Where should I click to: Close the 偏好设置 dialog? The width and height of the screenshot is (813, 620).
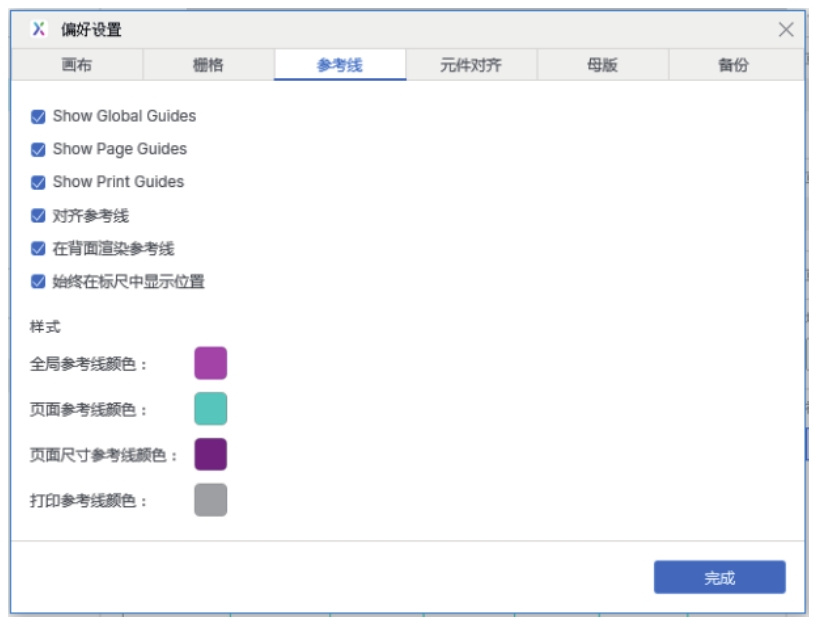pos(786,29)
